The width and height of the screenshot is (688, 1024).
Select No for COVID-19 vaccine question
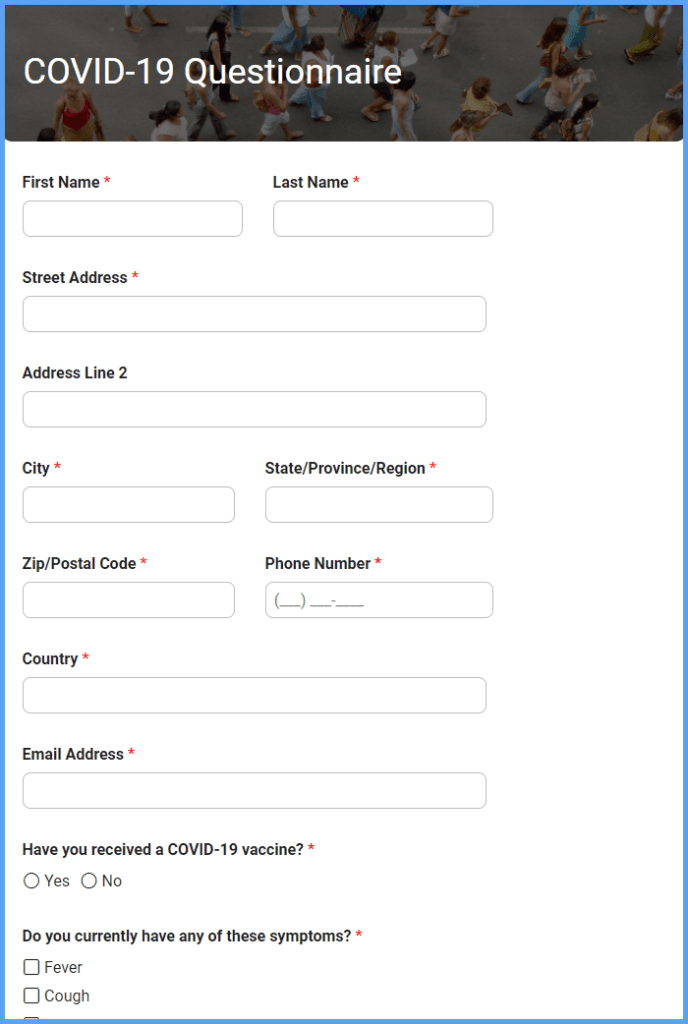89,881
